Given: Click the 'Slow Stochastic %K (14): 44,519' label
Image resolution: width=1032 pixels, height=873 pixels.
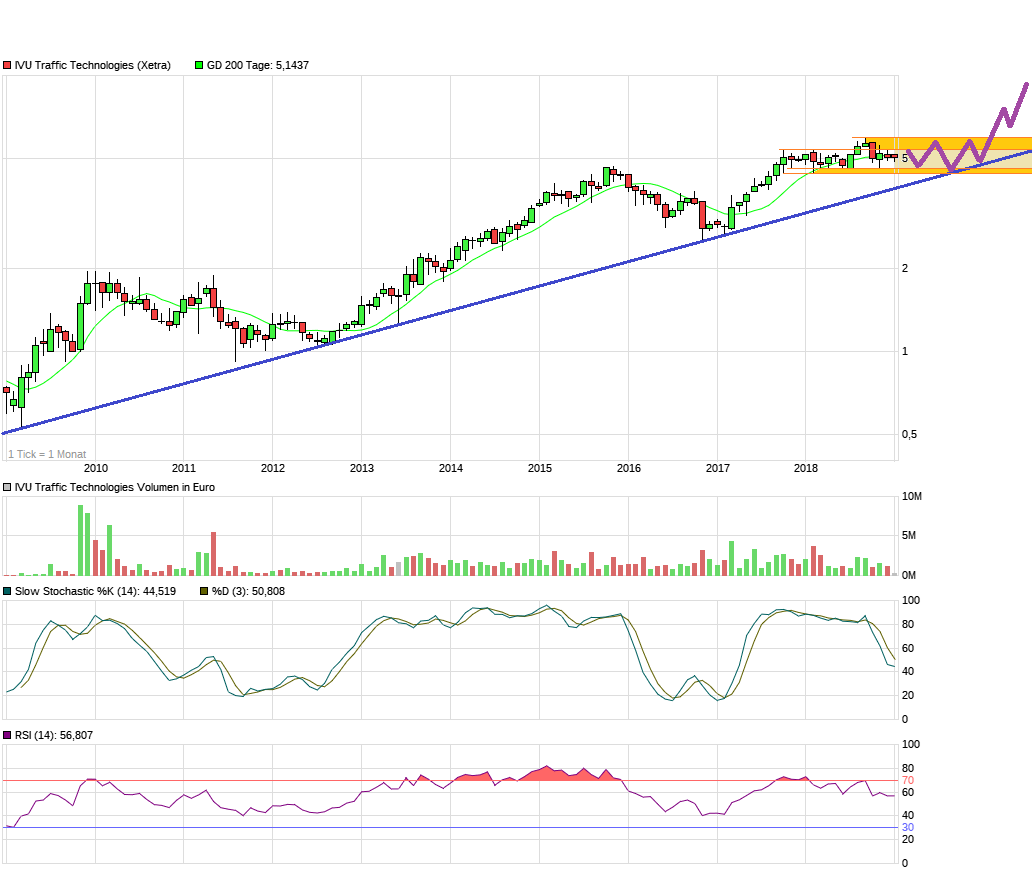Looking at the screenshot, I should pyautogui.click(x=95, y=591).
